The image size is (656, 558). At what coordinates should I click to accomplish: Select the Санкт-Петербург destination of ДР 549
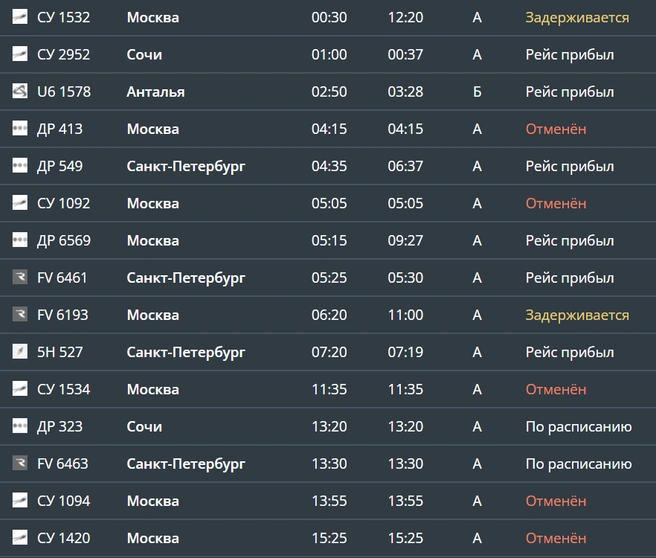click(186, 166)
